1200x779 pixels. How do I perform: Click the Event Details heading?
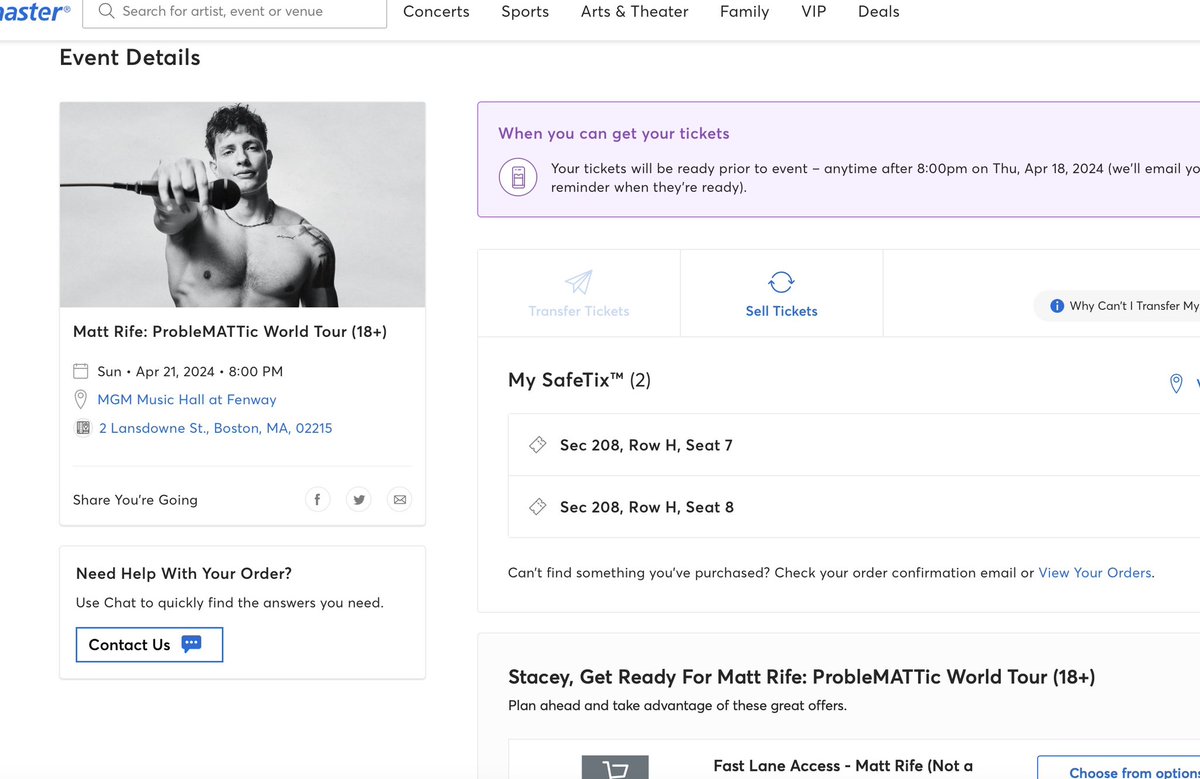click(x=130, y=58)
